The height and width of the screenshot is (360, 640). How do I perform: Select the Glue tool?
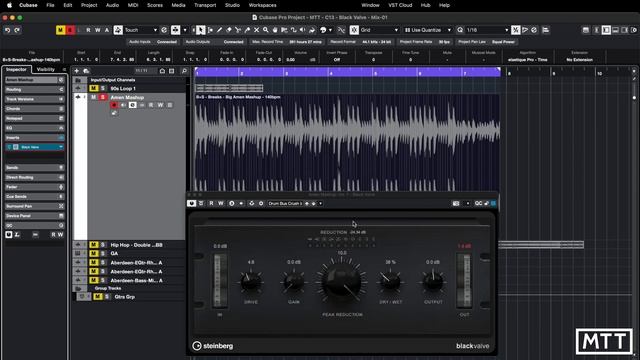pos(247,30)
